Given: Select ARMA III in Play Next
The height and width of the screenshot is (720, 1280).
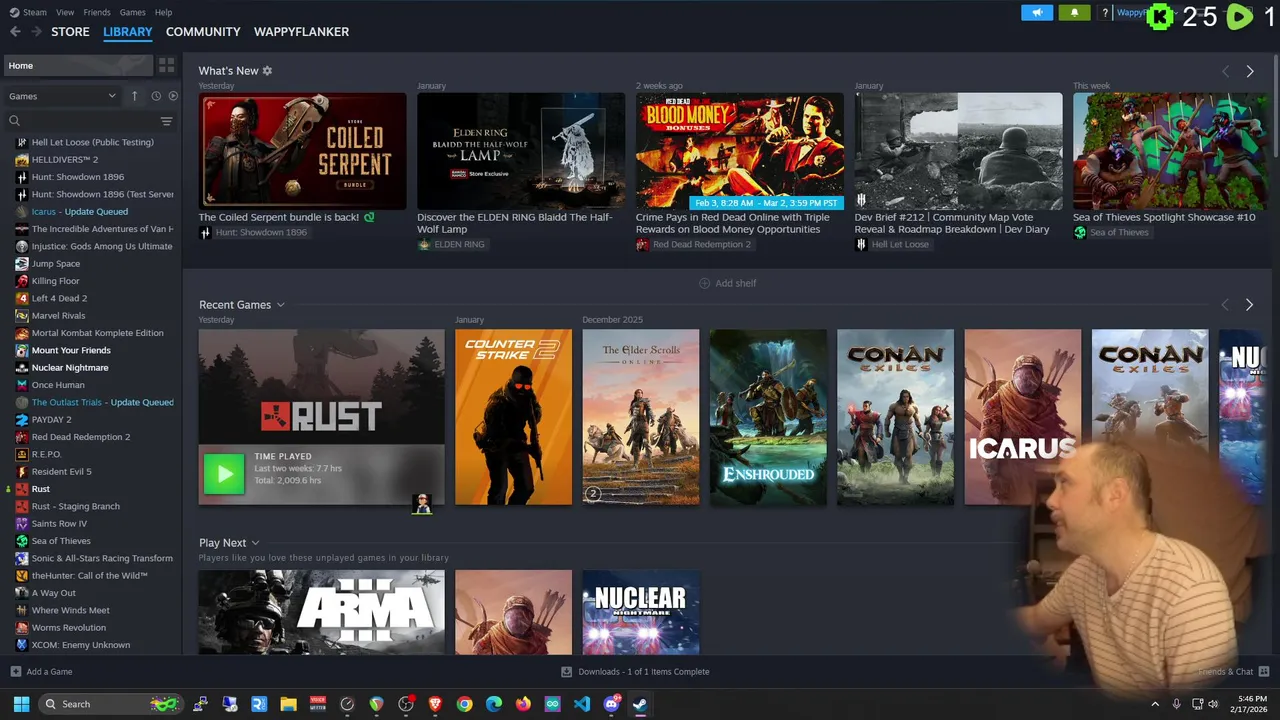Looking at the screenshot, I should pos(321,612).
